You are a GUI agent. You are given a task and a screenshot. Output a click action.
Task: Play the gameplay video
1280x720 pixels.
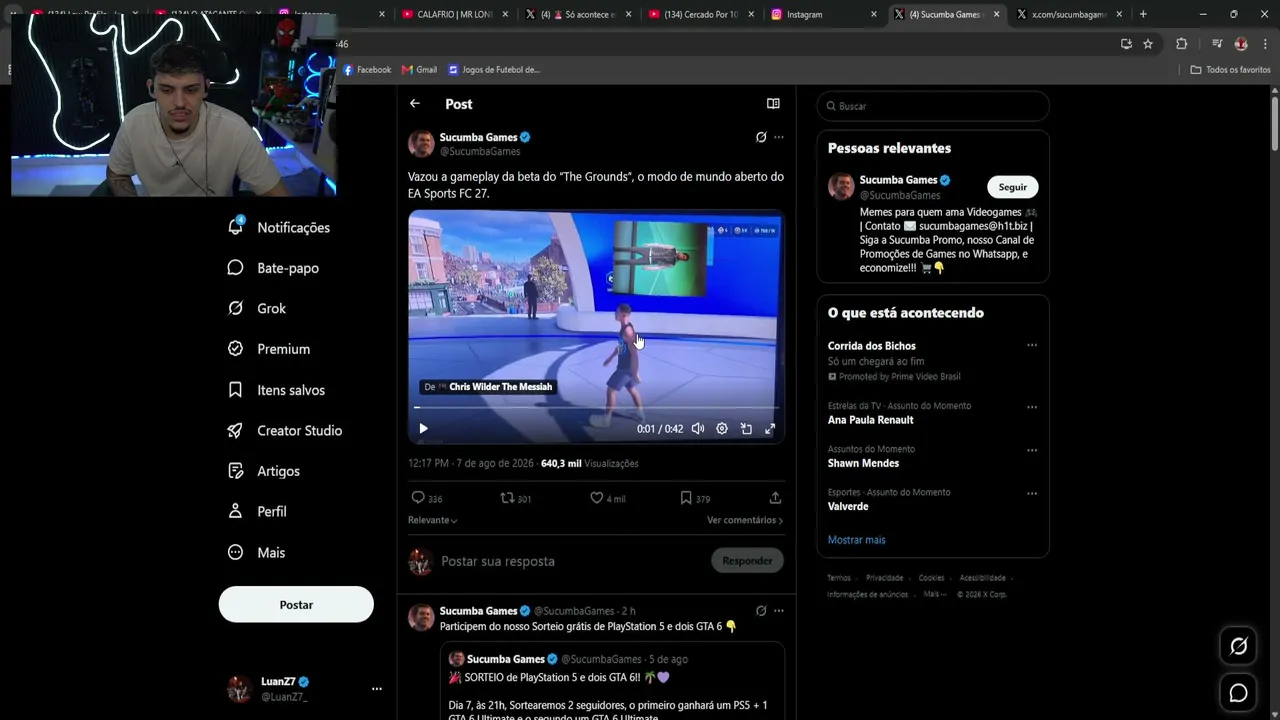tap(423, 429)
